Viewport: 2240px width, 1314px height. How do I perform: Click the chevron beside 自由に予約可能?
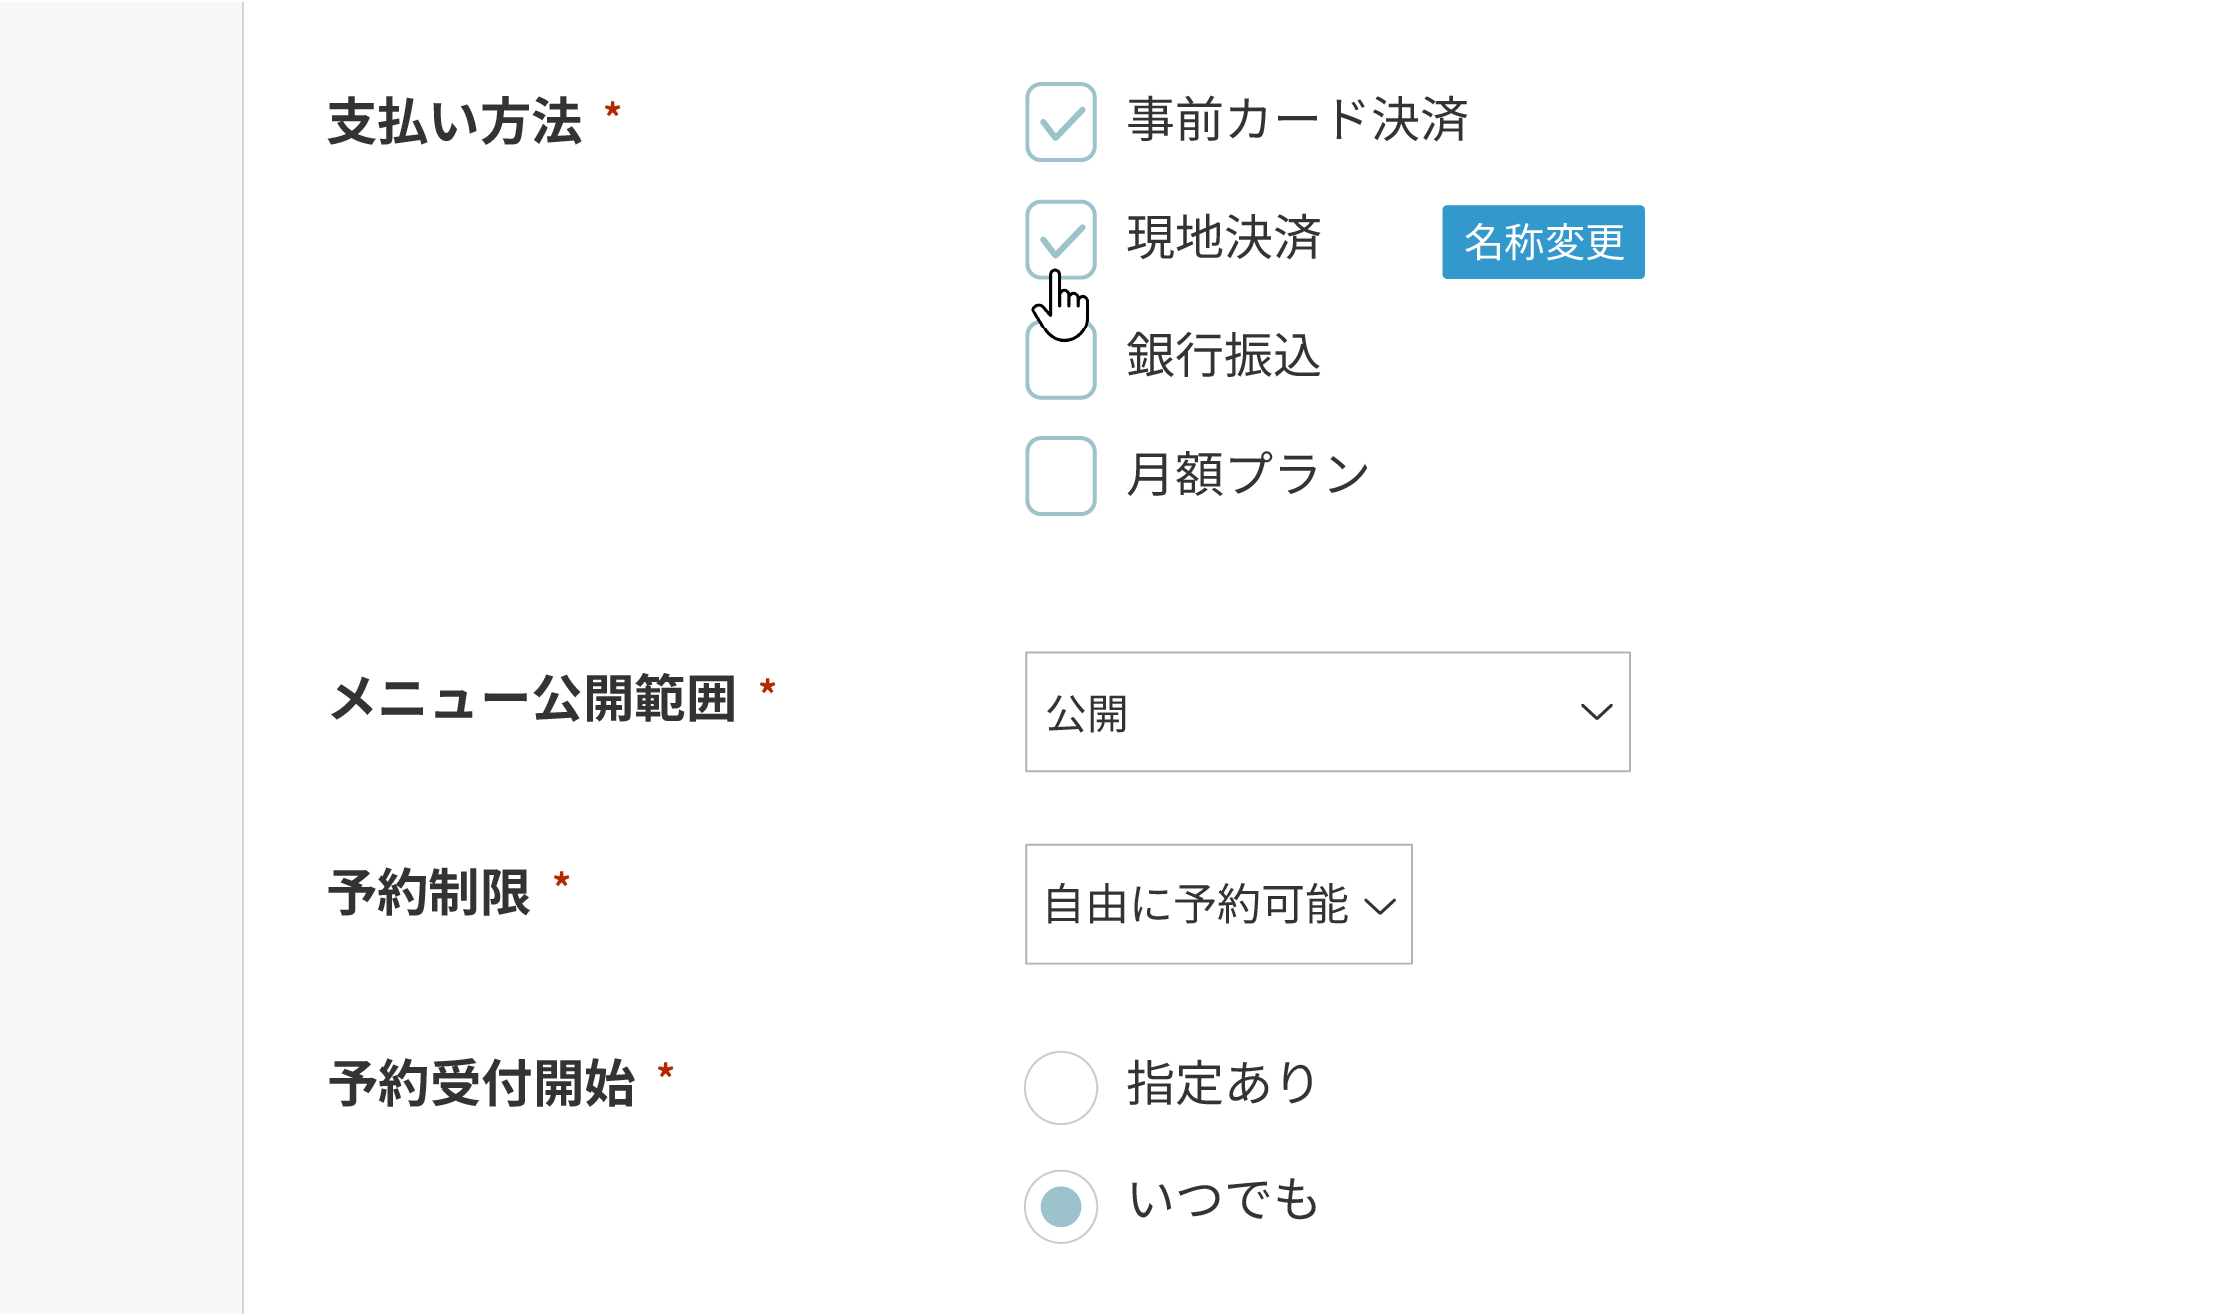pos(1380,906)
